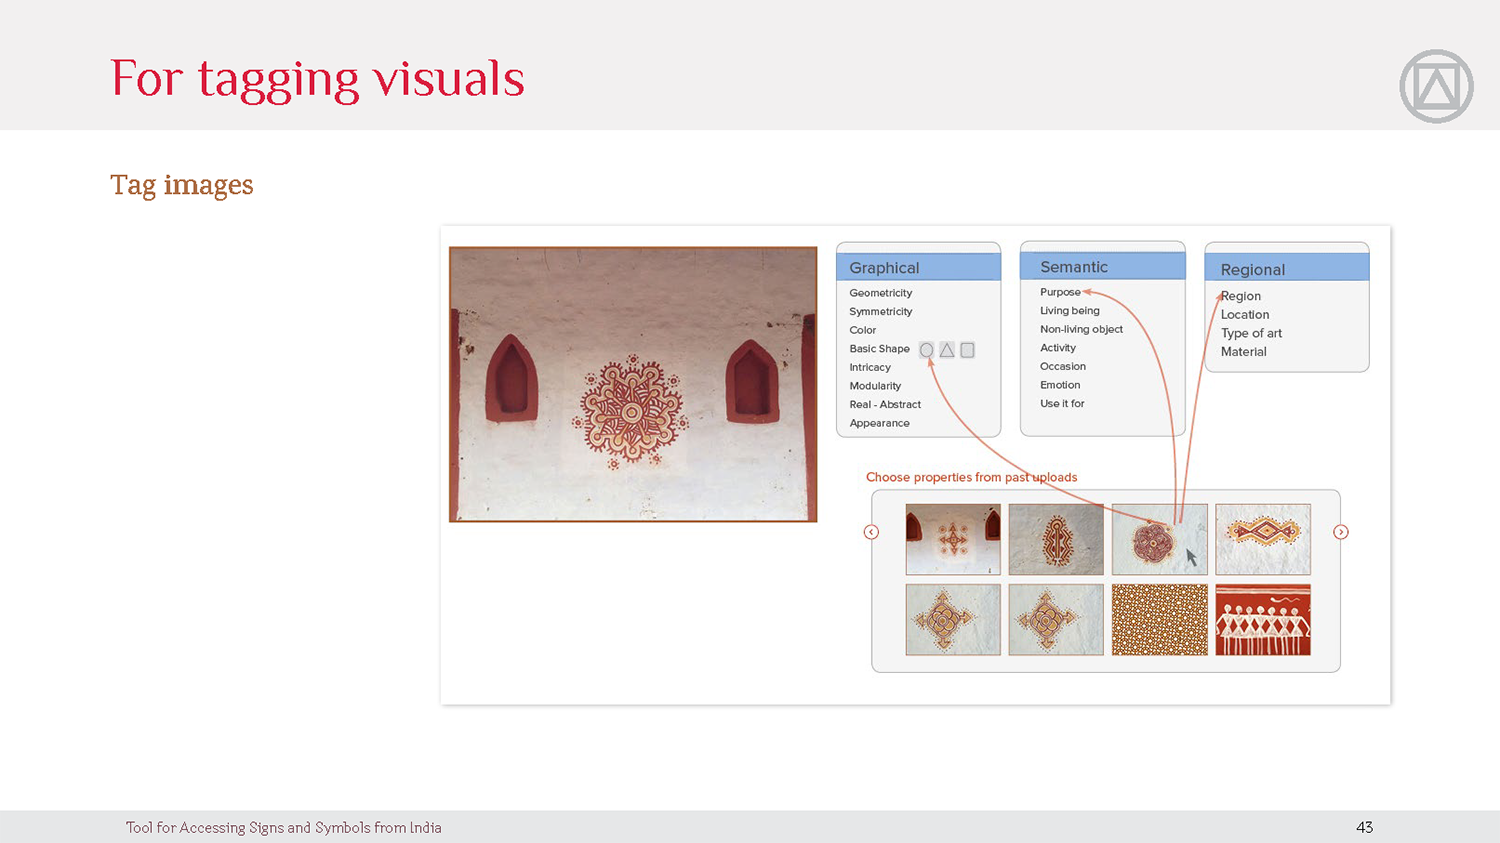Select the horizontal diamond motif thumbnail
1500x843 pixels.
(1262, 539)
